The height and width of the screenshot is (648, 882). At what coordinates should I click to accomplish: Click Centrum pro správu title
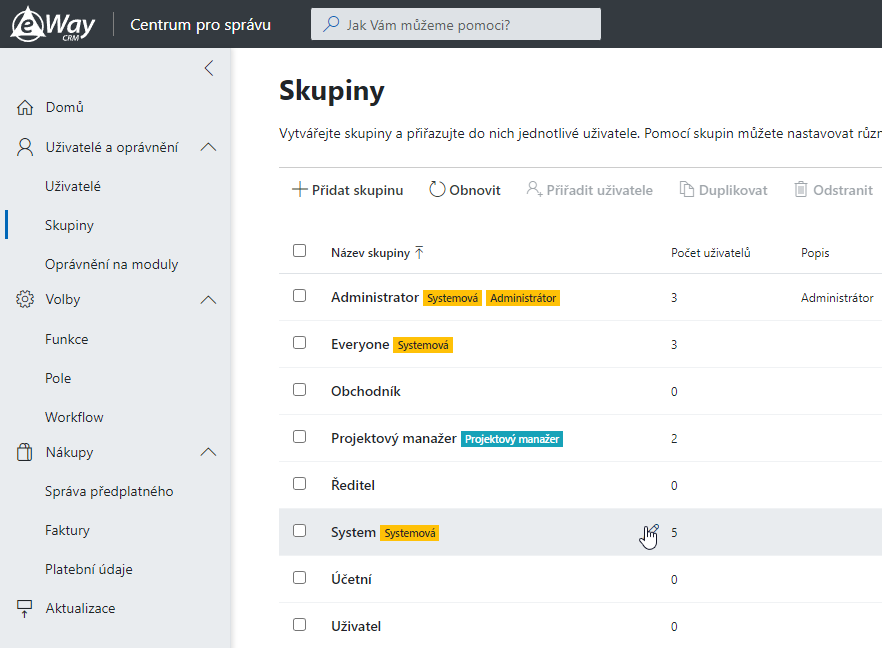(200, 25)
